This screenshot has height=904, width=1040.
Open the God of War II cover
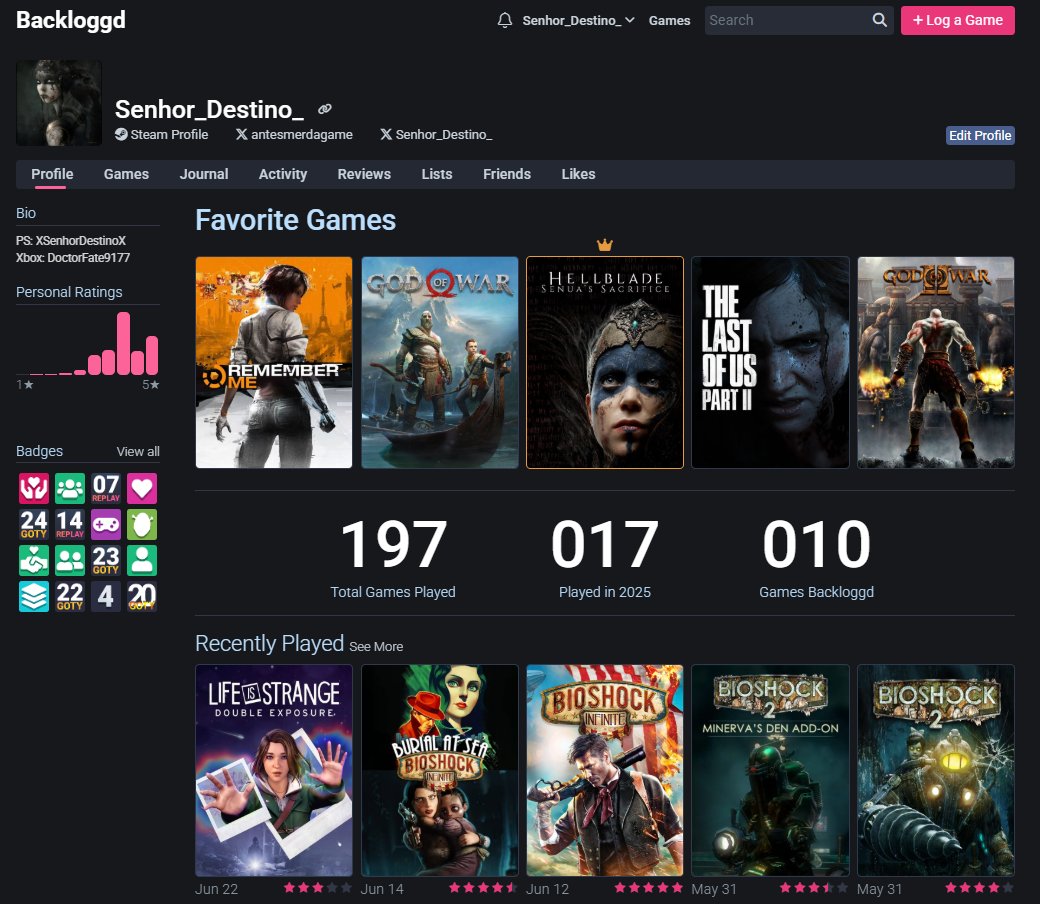tap(936, 362)
